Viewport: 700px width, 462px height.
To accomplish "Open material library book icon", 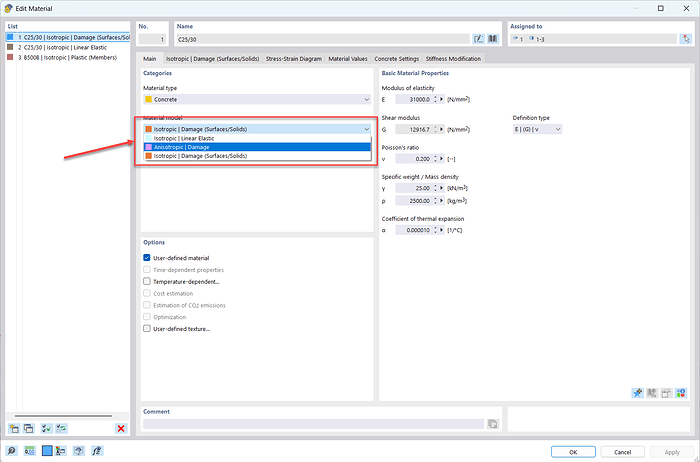I will click(492, 39).
